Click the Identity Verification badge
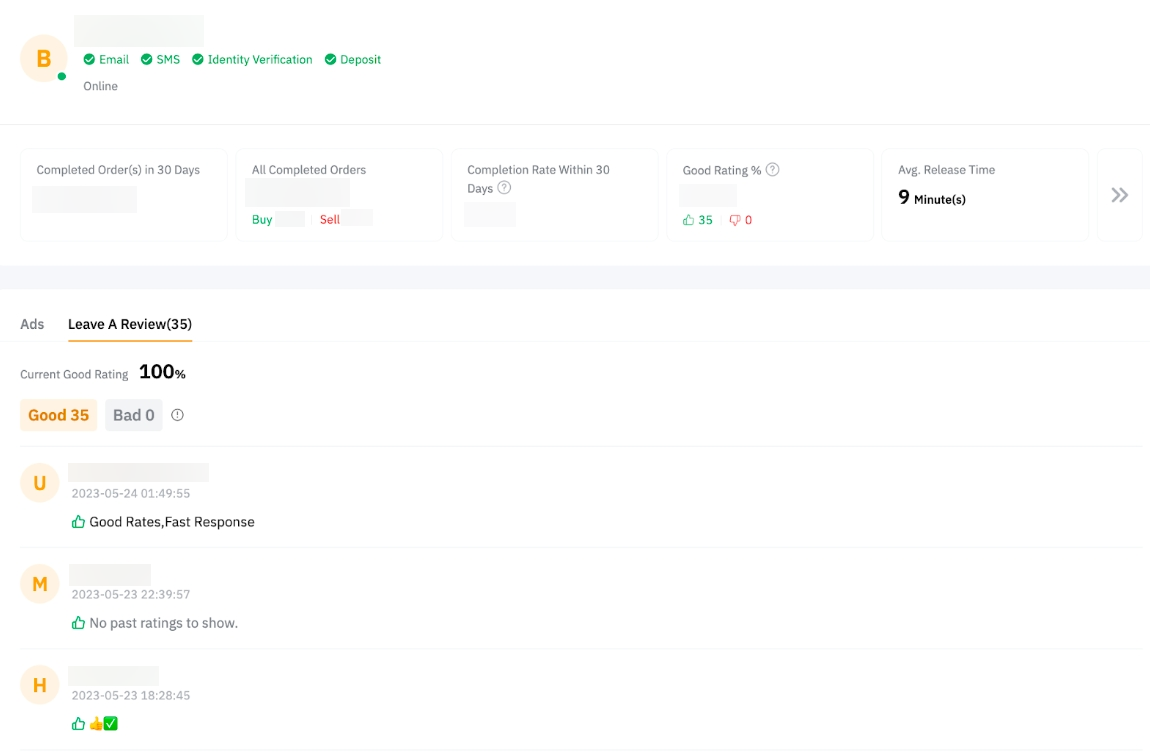Image resolution: width=1150 pixels, height=752 pixels. [252, 60]
